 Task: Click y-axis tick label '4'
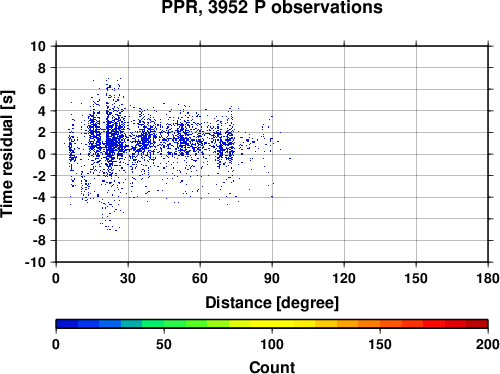click(42, 111)
